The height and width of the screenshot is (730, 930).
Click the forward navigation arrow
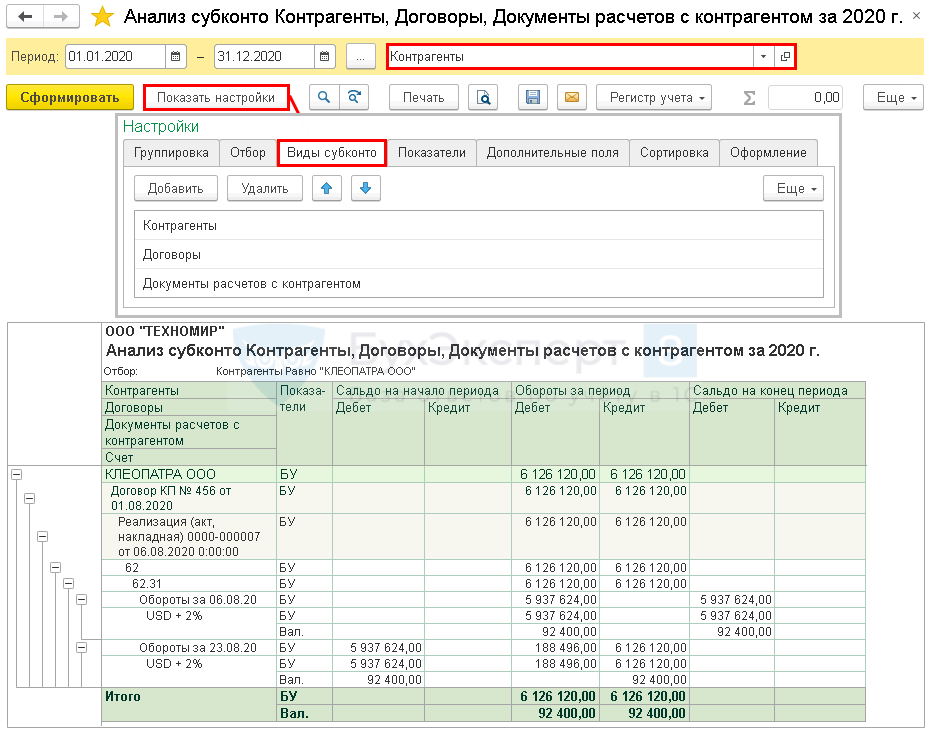(x=61, y=17)
